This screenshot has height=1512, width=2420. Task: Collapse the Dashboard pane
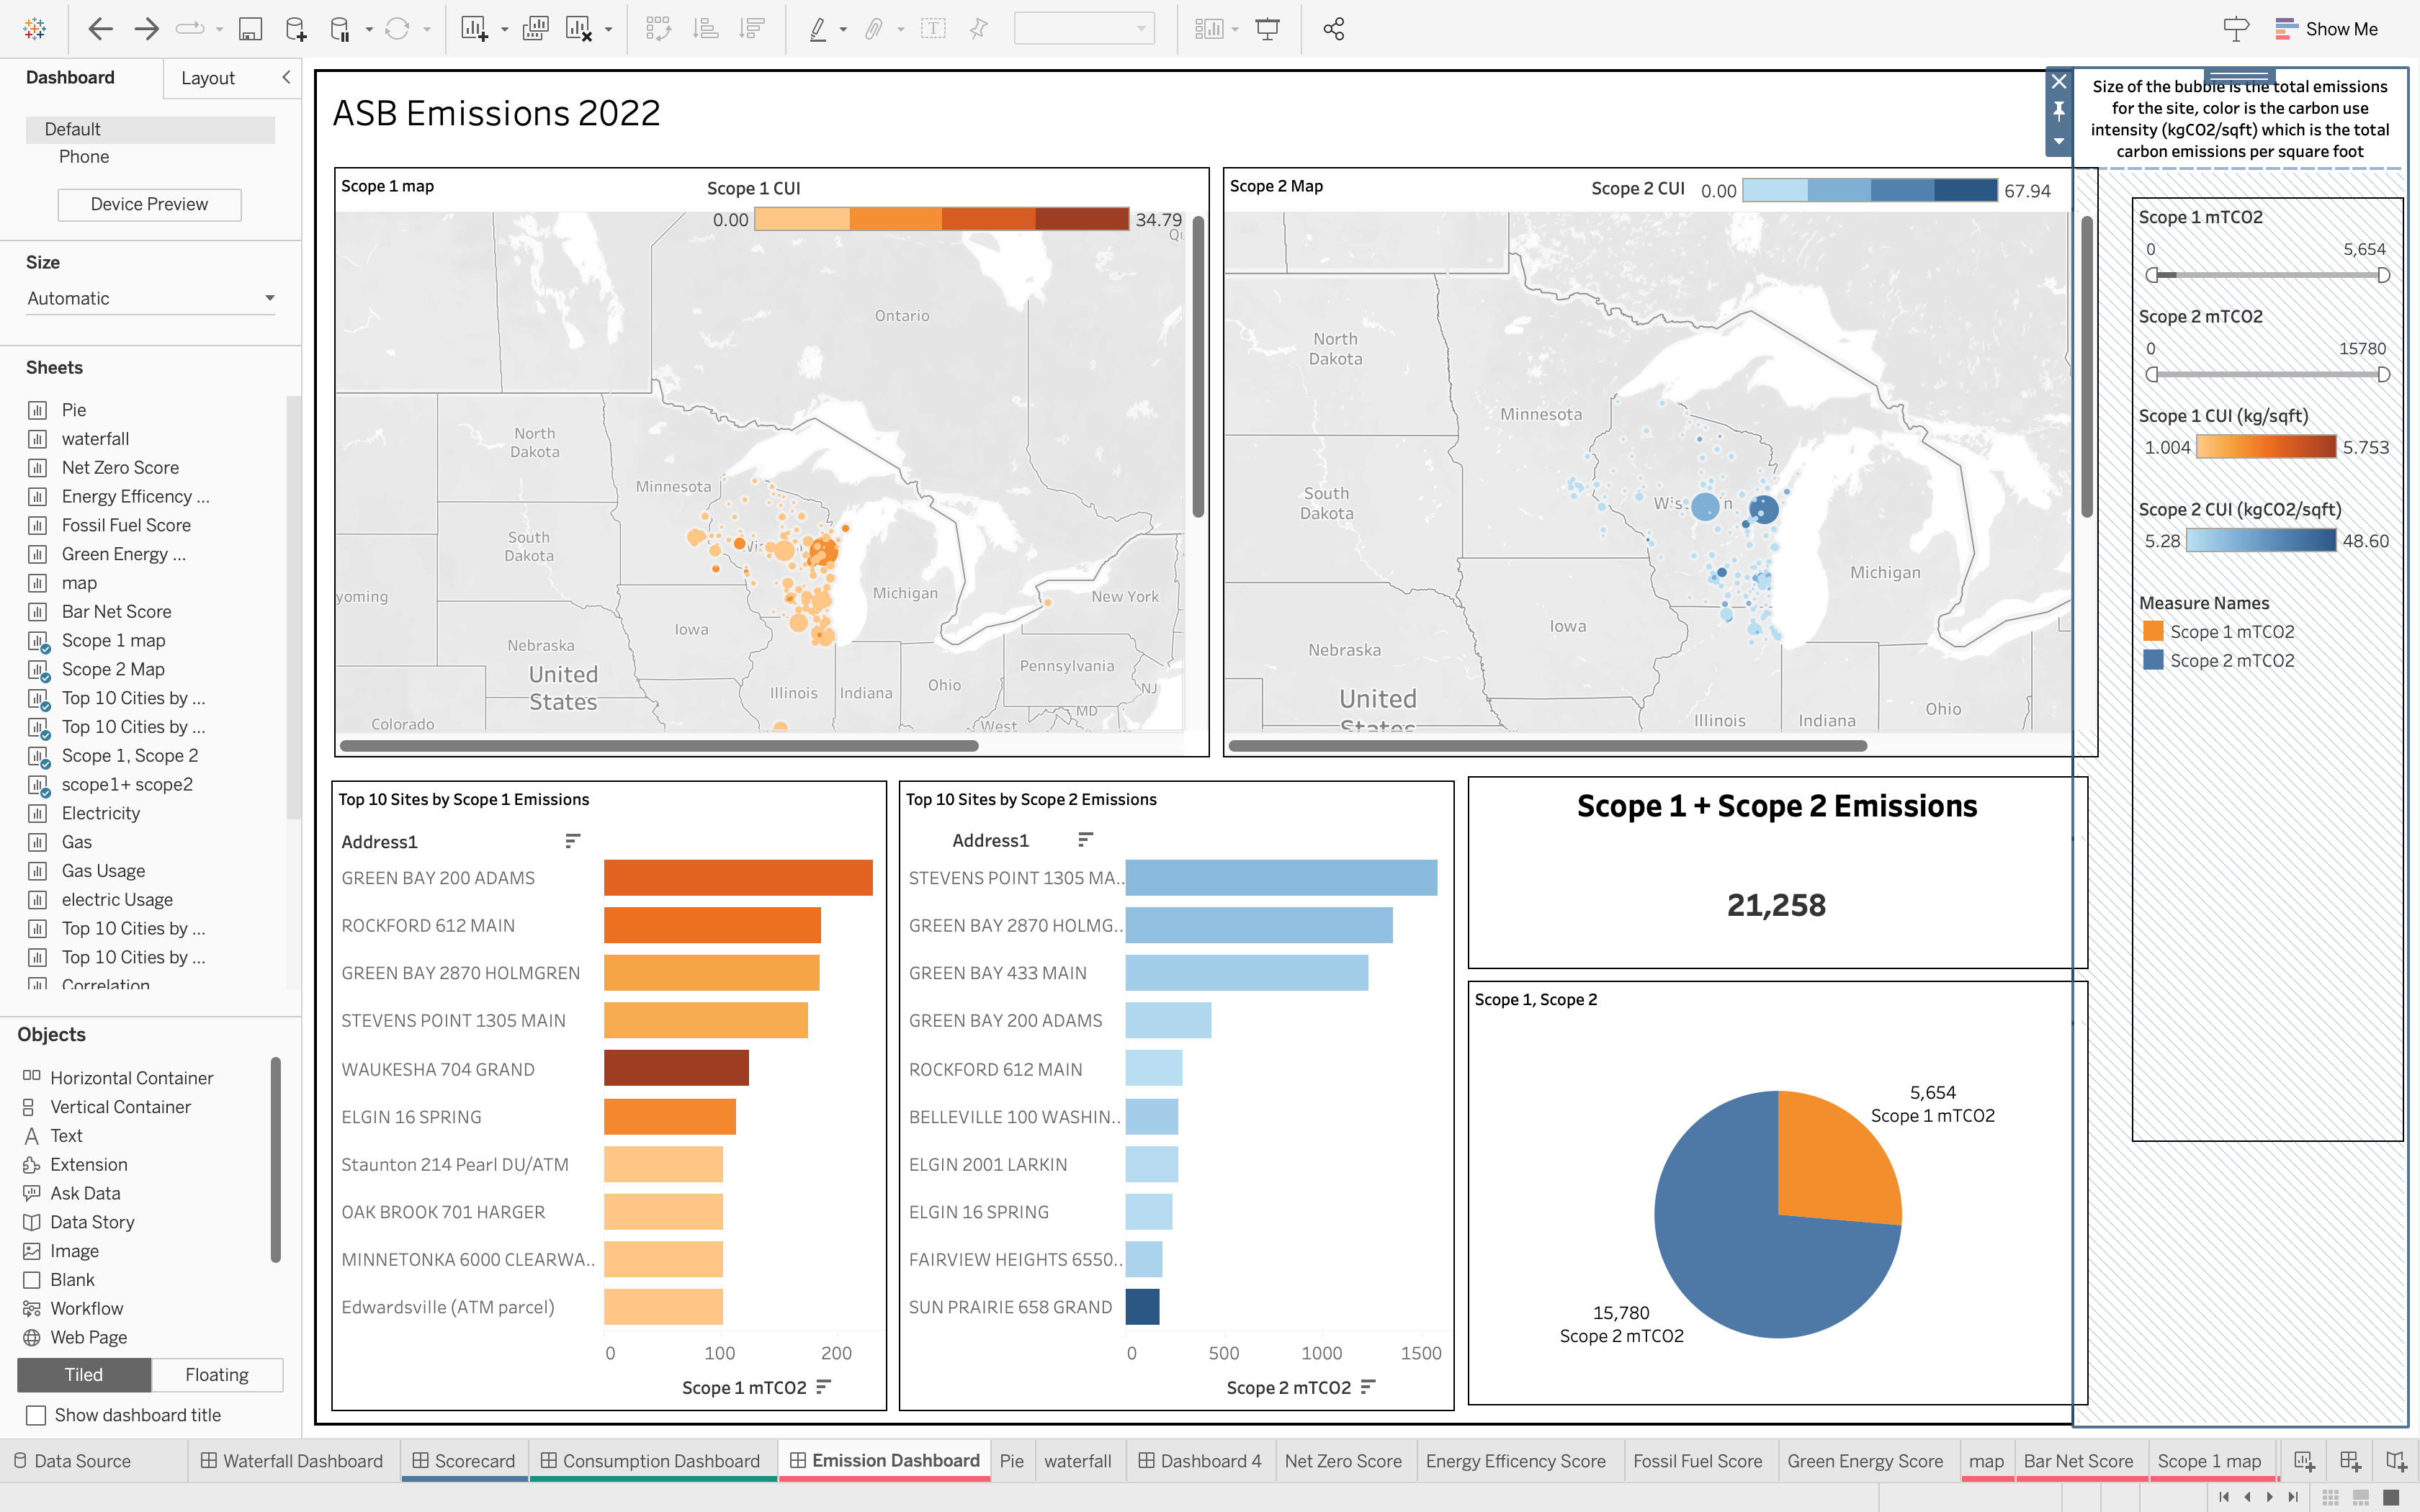(x=287, y=77)
